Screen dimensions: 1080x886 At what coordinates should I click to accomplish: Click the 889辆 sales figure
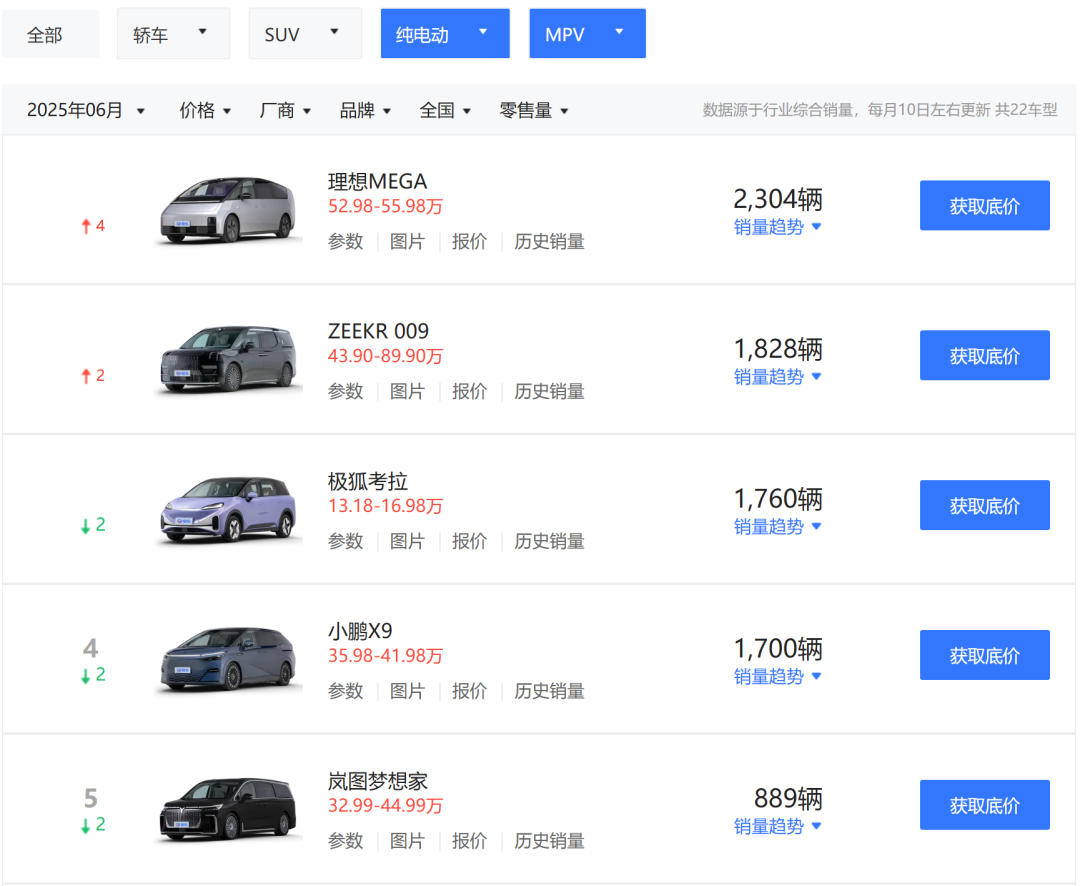(x=788, y=799)
